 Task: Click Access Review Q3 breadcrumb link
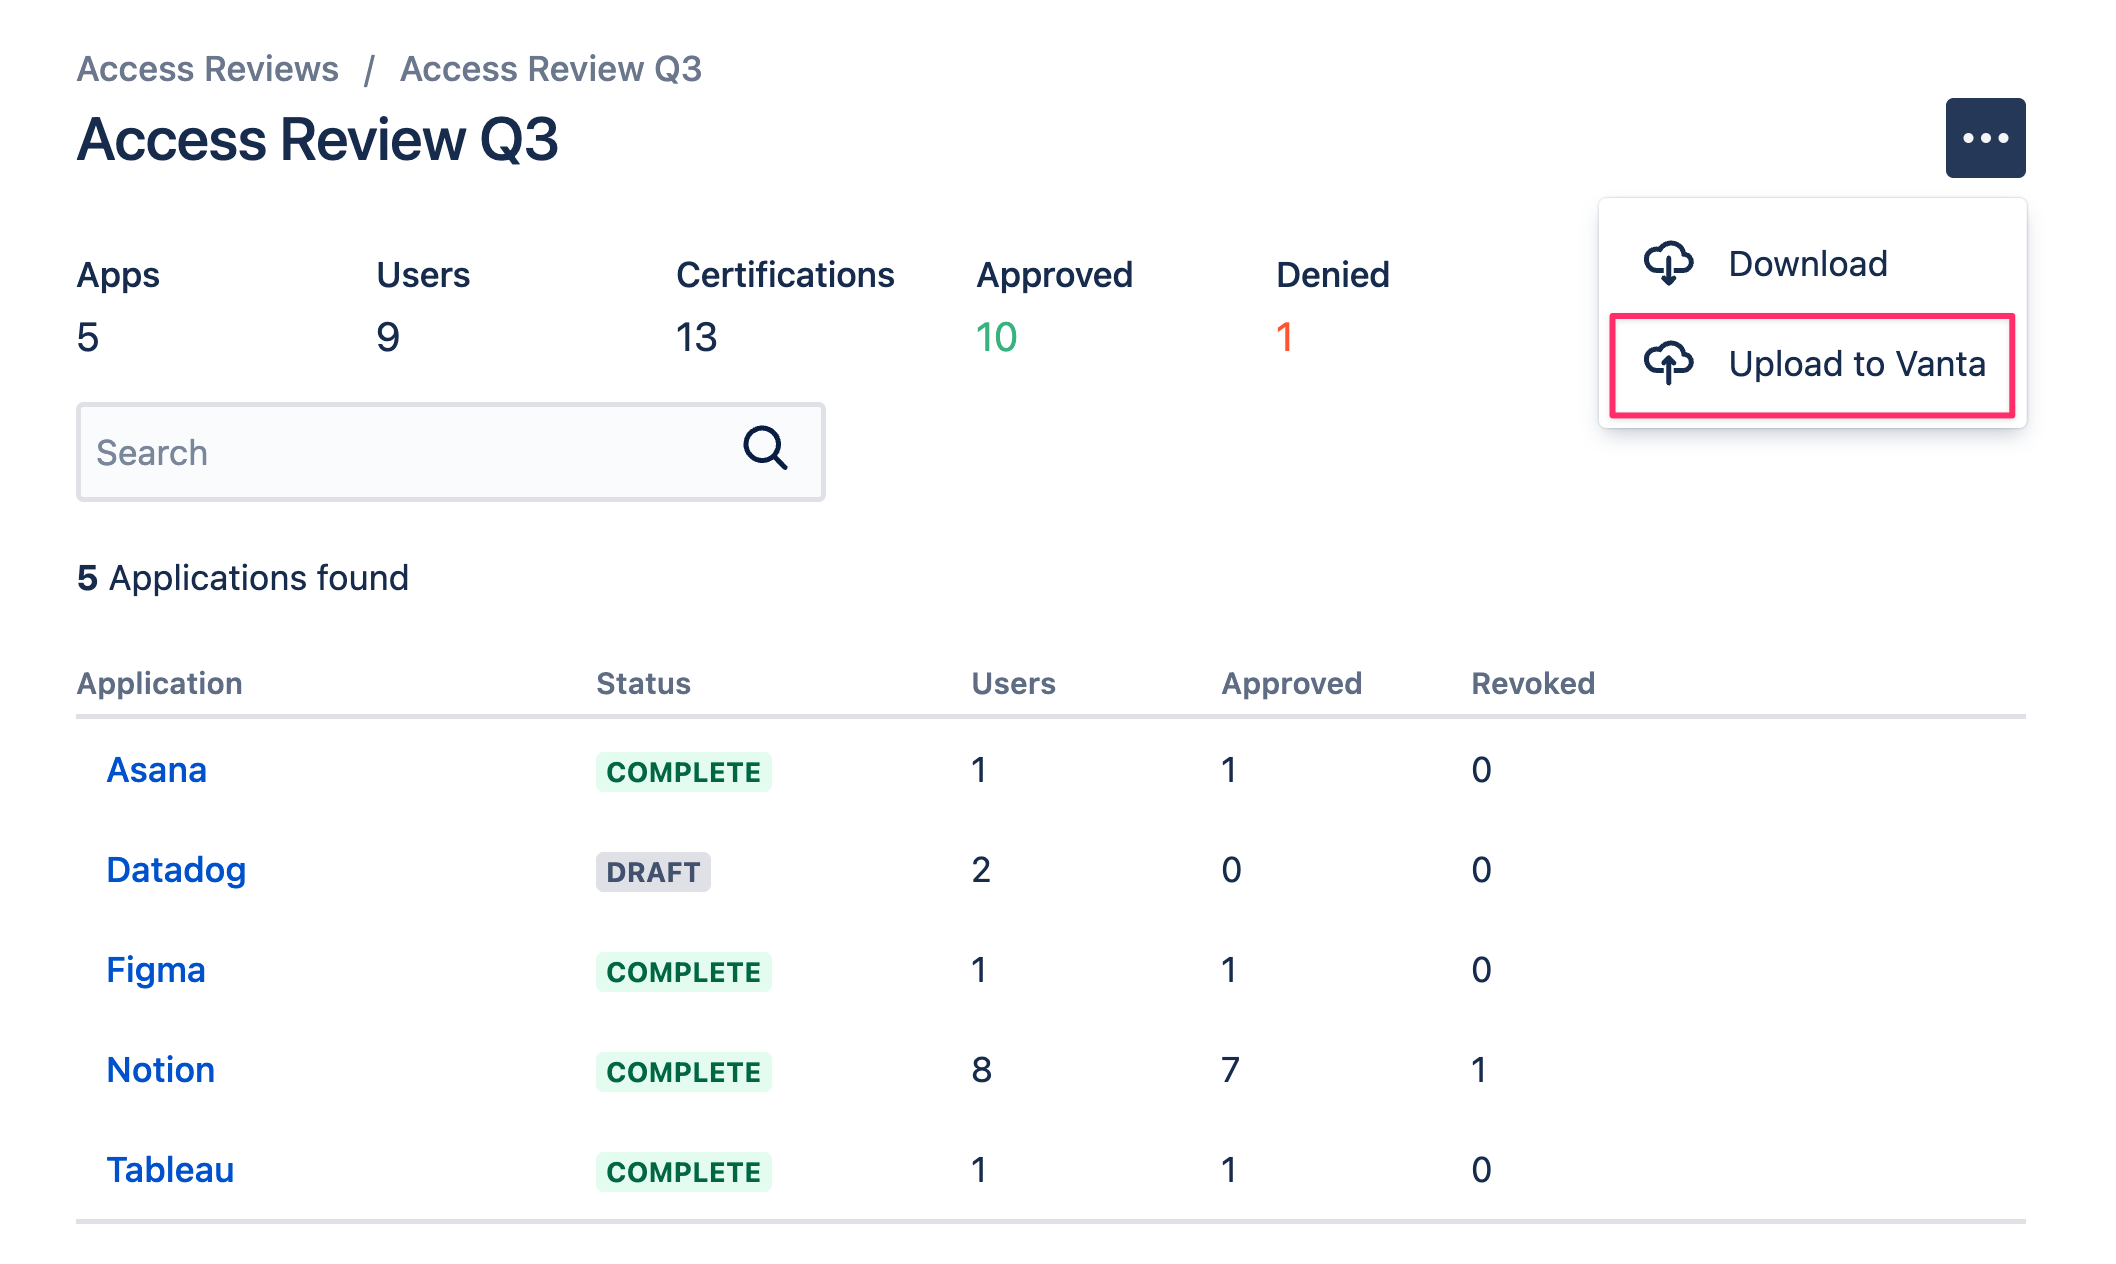click(550, 69)
